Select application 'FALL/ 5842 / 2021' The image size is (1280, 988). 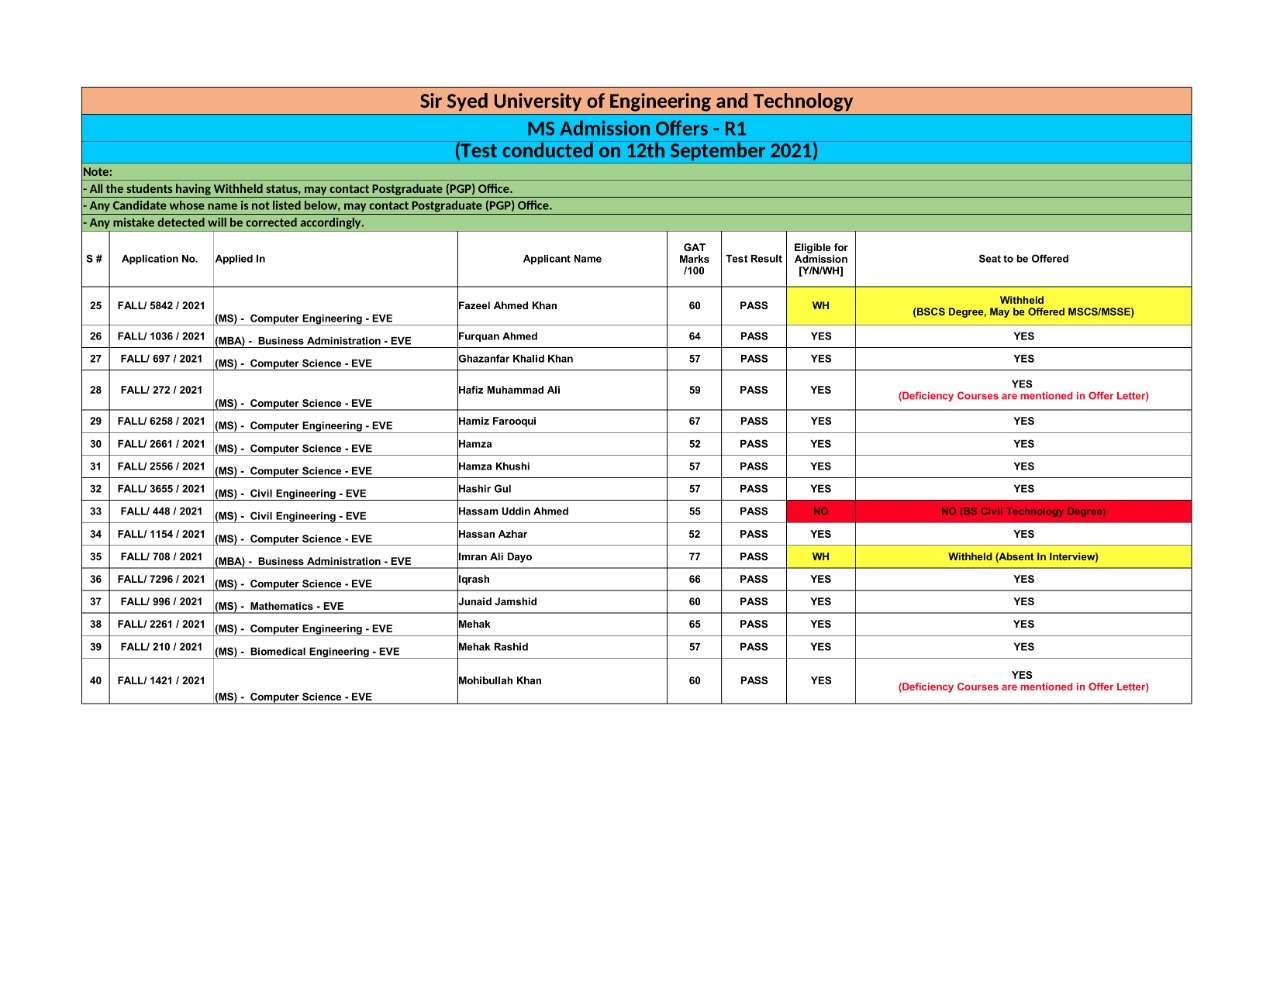pyautogui.click(x=161, y=306)
